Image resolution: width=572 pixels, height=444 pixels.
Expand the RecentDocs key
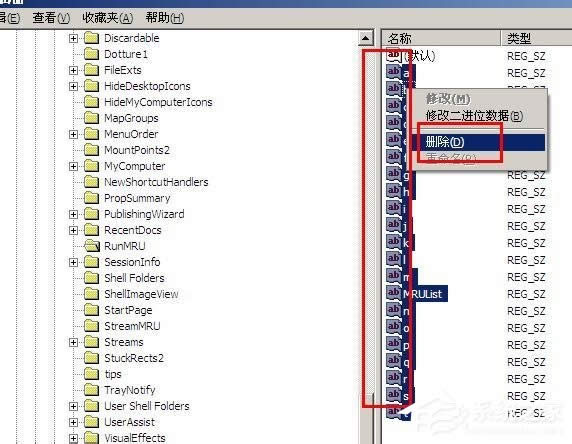(x=73, y=230)
